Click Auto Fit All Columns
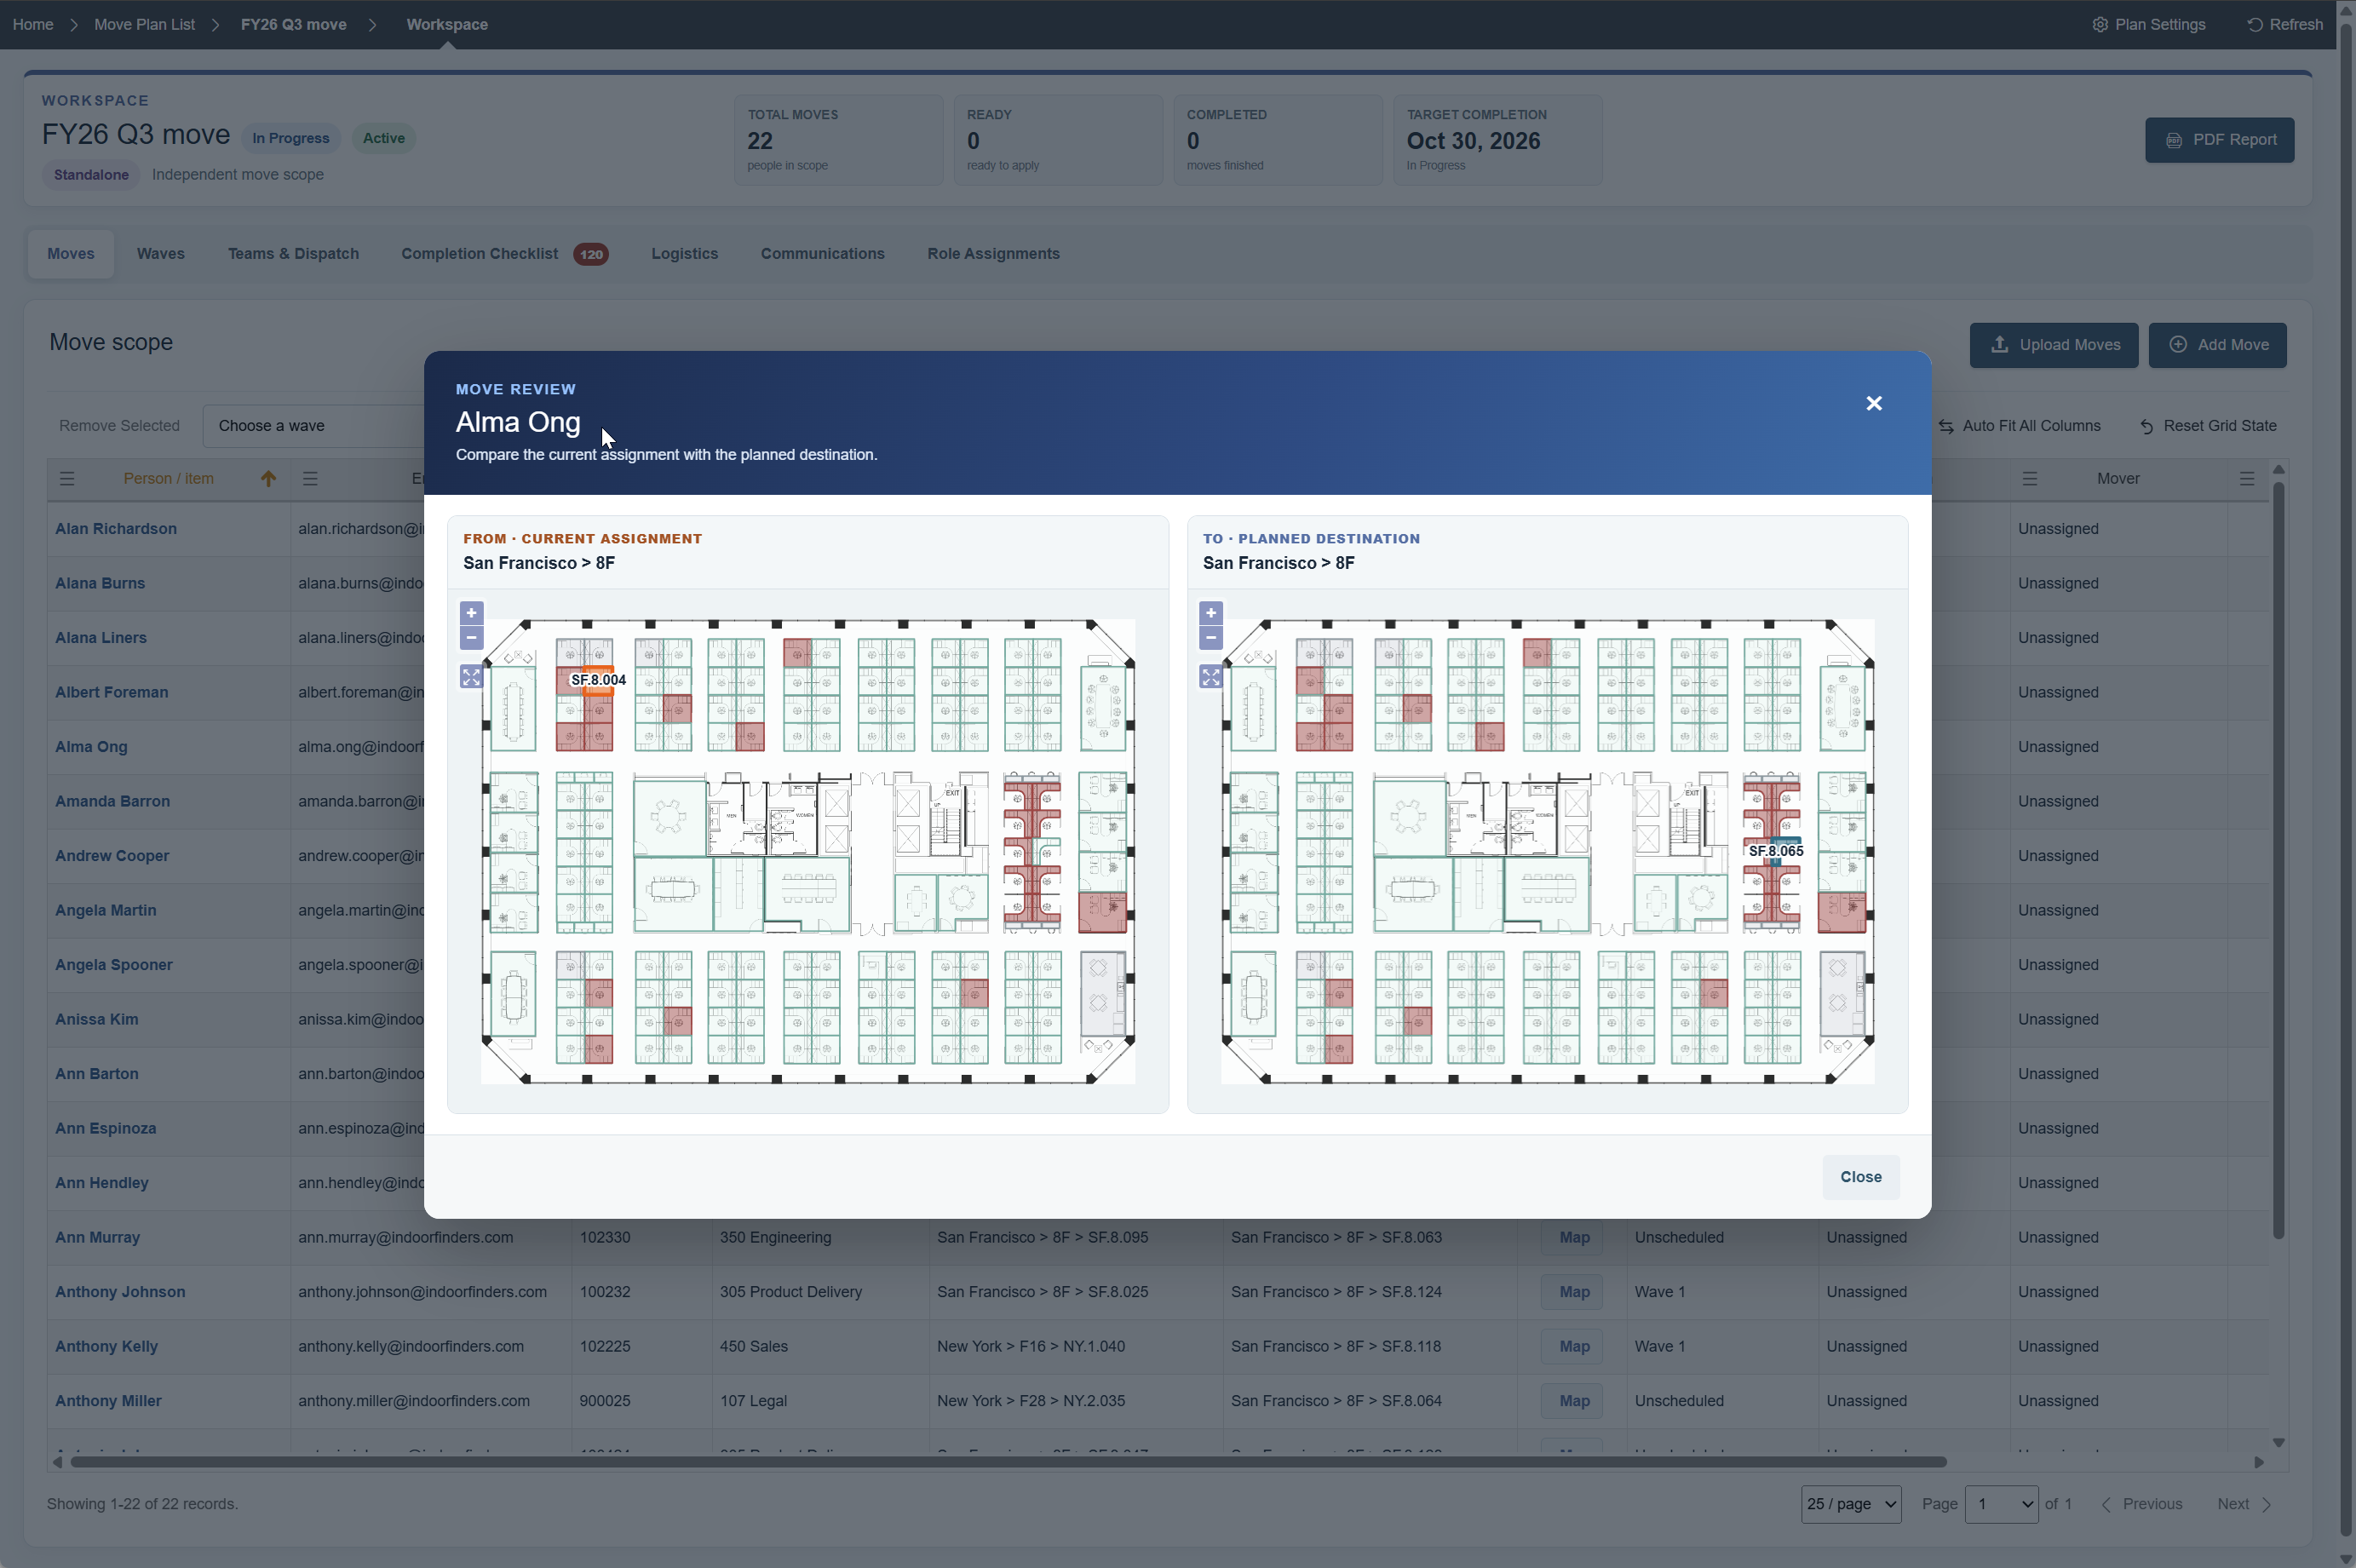This screenshot has width=2356, height=1568. click(x=2019, y=426)
